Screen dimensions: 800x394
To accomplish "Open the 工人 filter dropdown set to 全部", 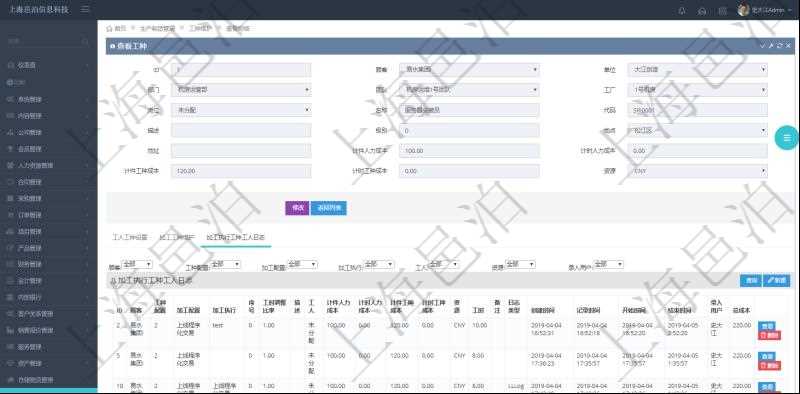I will 443,264.
